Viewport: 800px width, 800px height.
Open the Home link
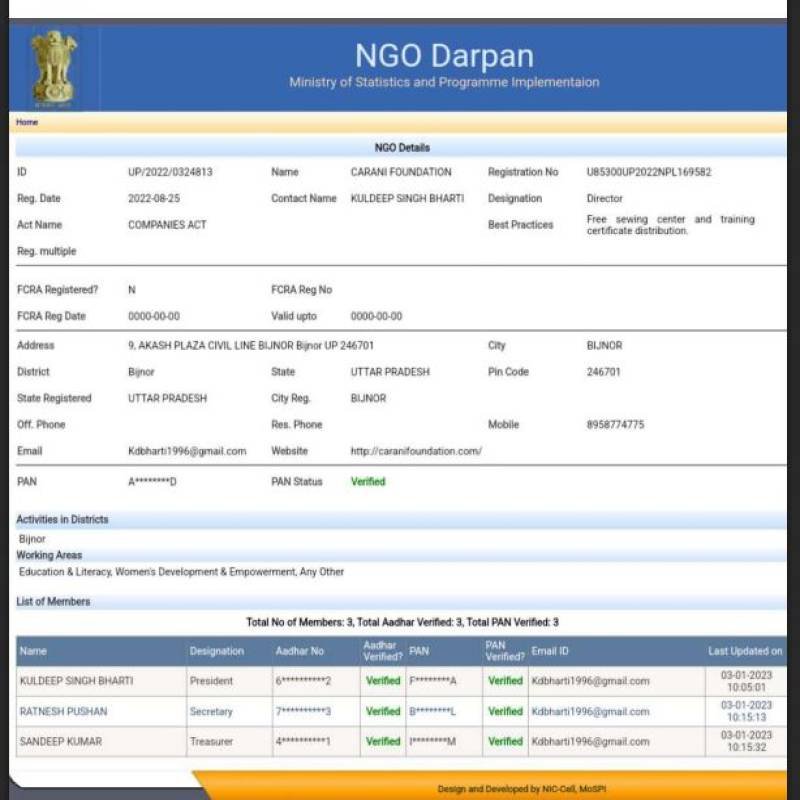(x=27, y=122)
